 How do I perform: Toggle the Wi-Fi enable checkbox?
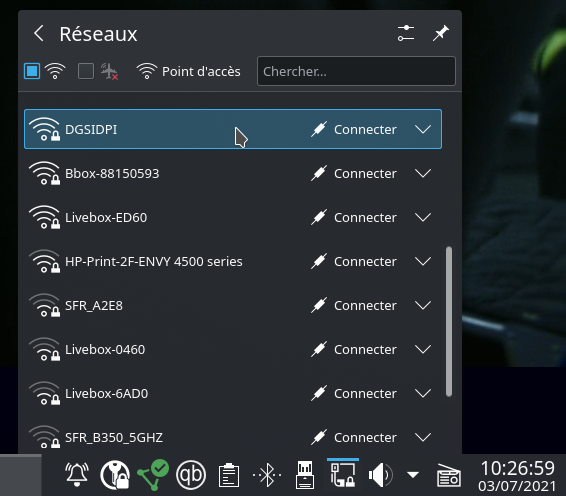[32, 71]
